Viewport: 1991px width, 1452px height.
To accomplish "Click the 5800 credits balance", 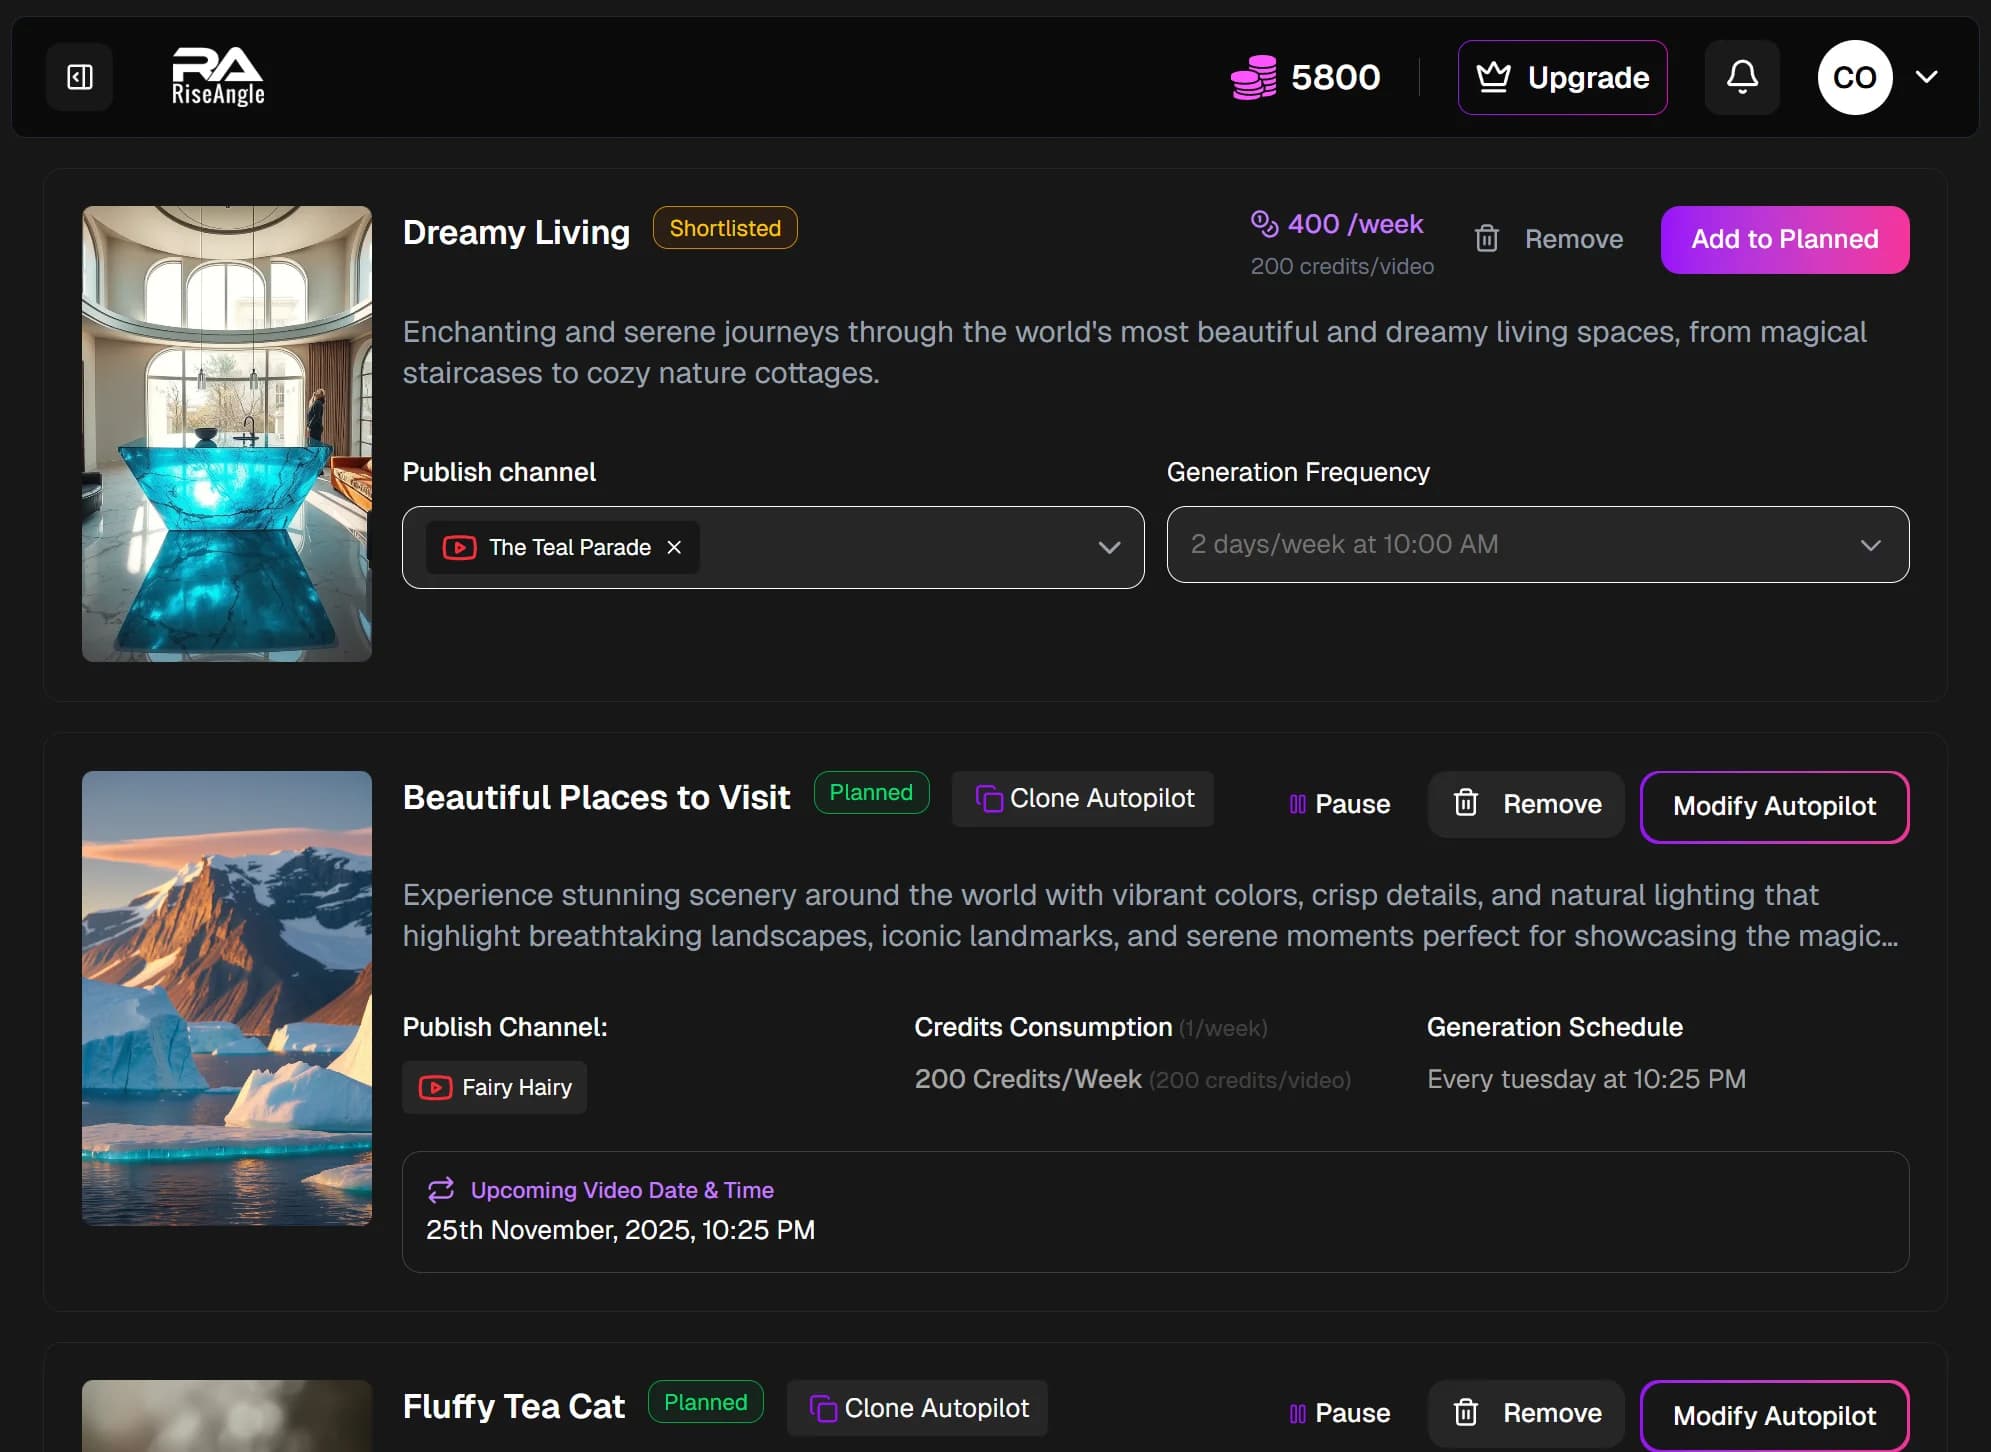I will [1335, 77].
